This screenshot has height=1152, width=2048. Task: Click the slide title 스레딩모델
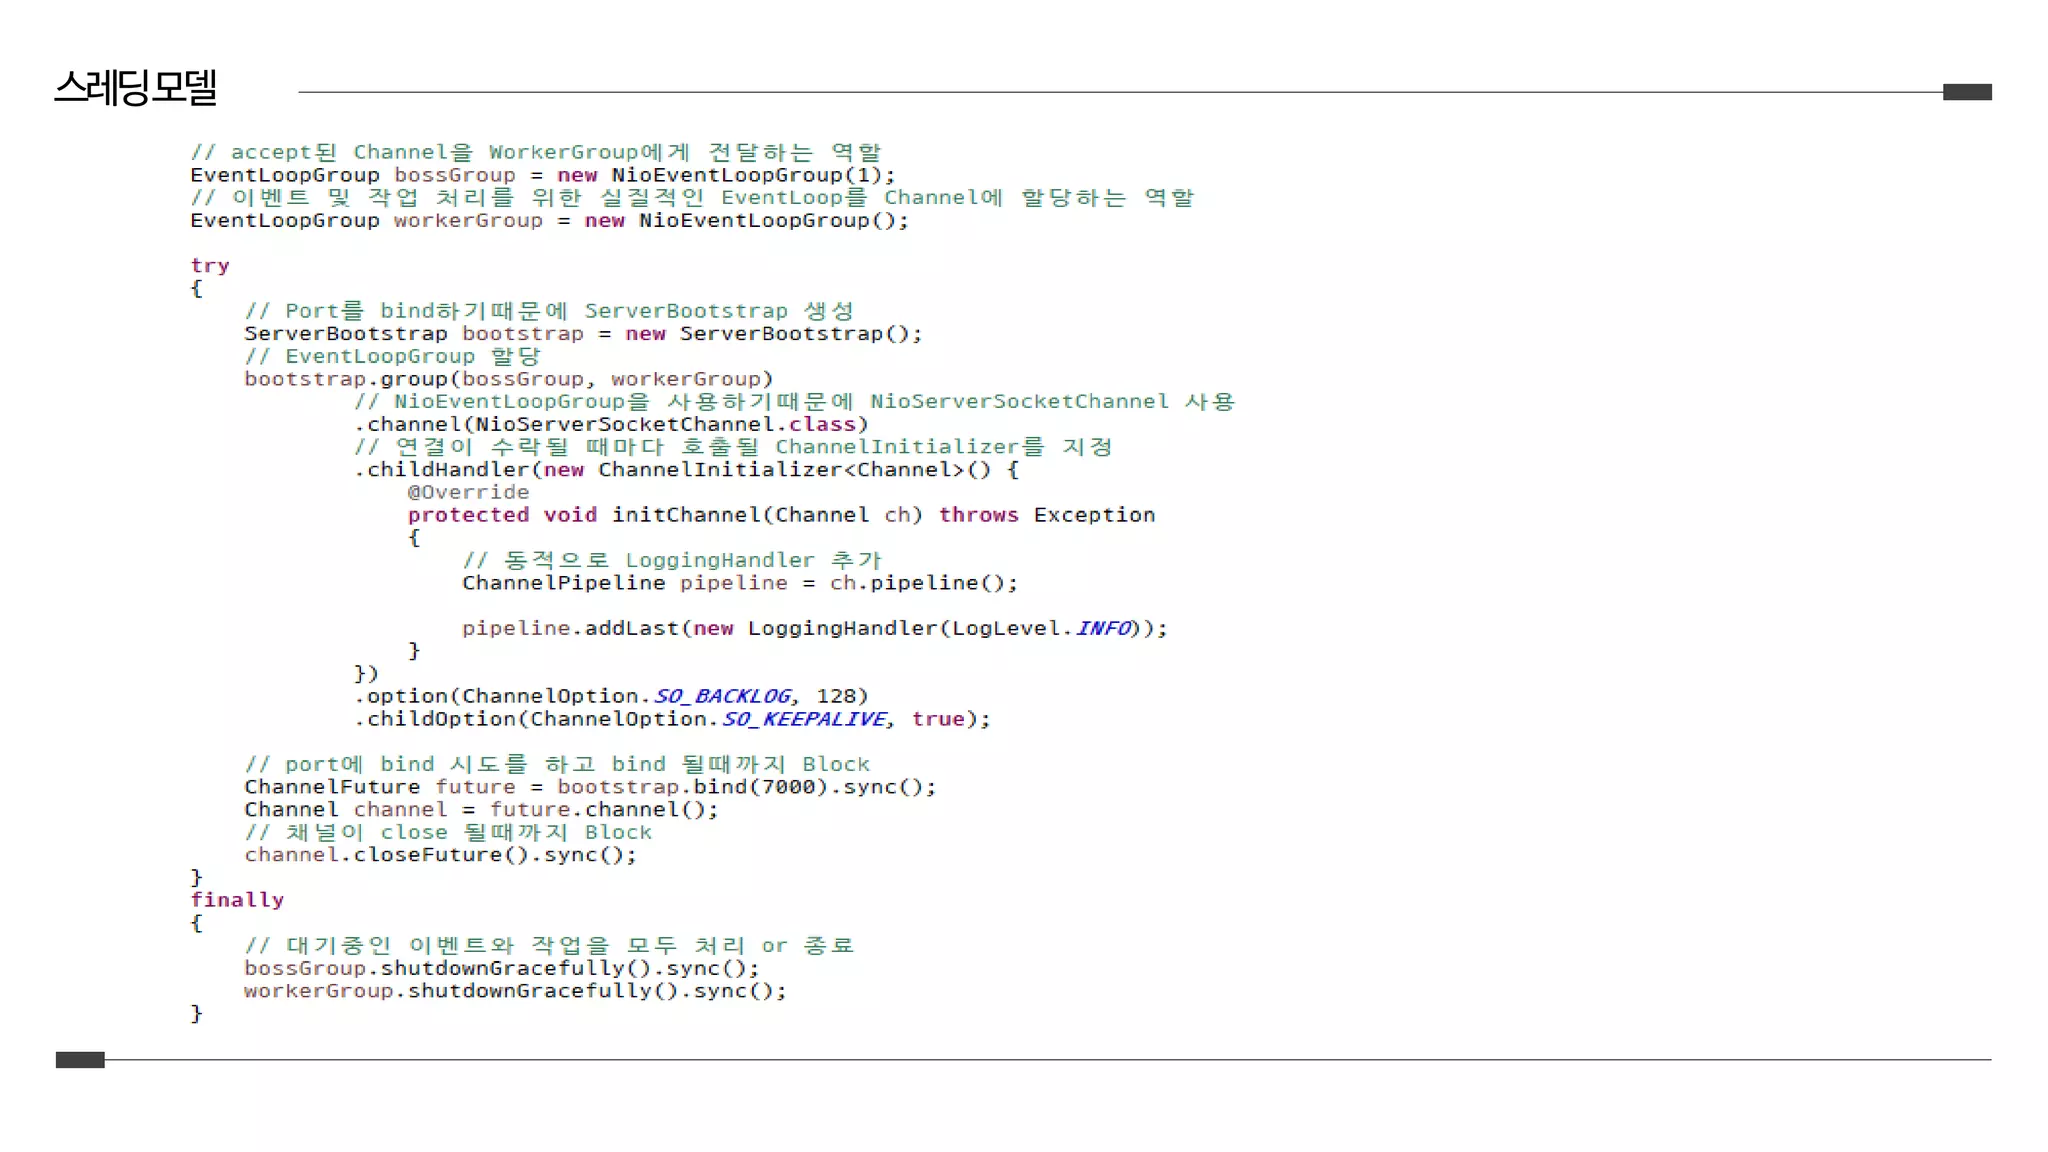(x=135, y=87)
